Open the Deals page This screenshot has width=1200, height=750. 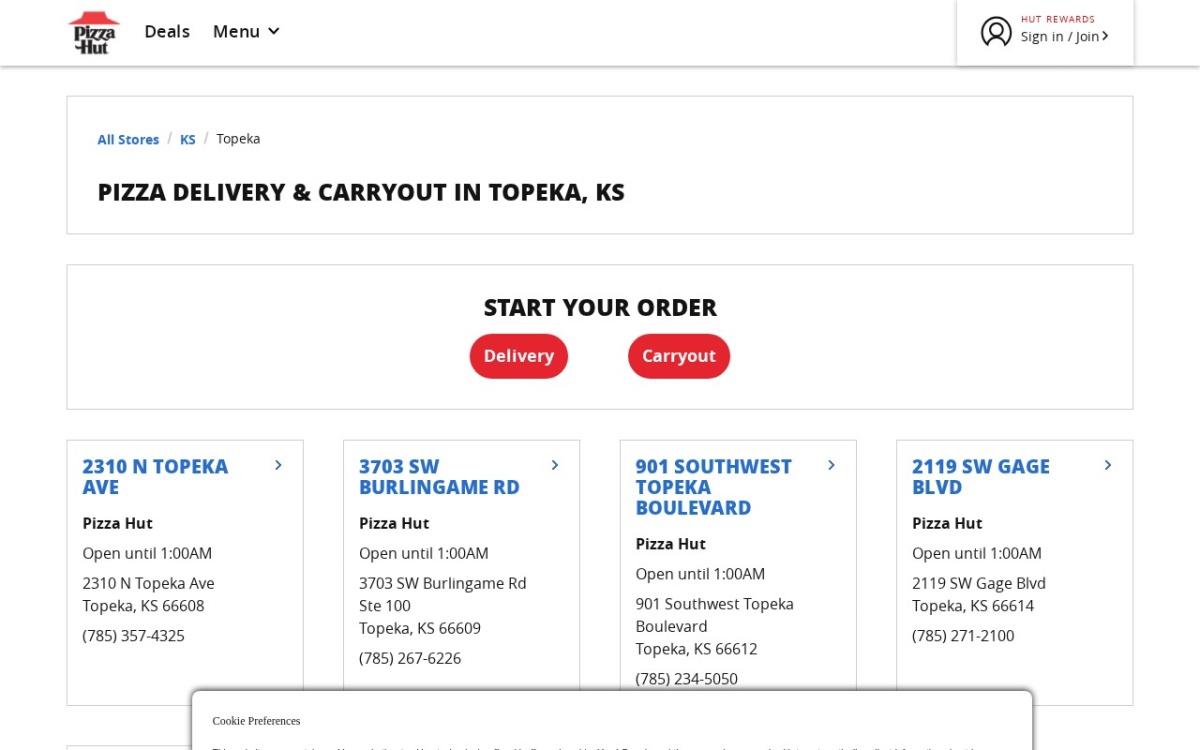point(167,32)
